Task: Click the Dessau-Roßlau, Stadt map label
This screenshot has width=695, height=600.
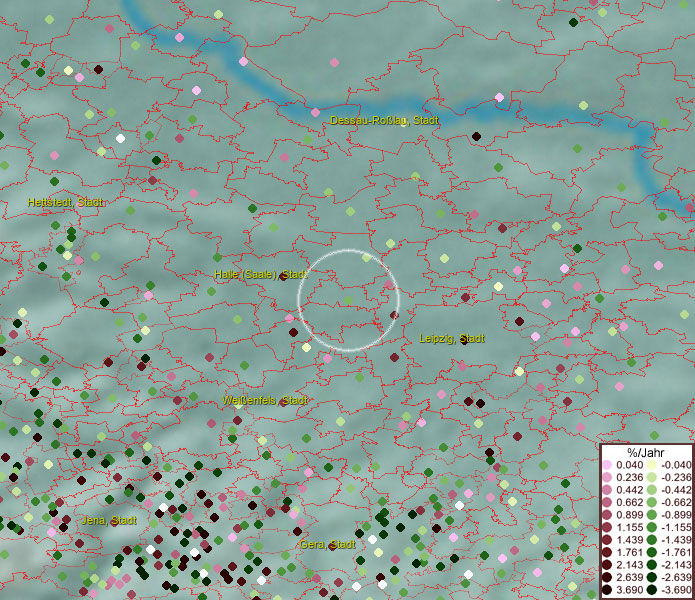Action: [x=385, y=120]
